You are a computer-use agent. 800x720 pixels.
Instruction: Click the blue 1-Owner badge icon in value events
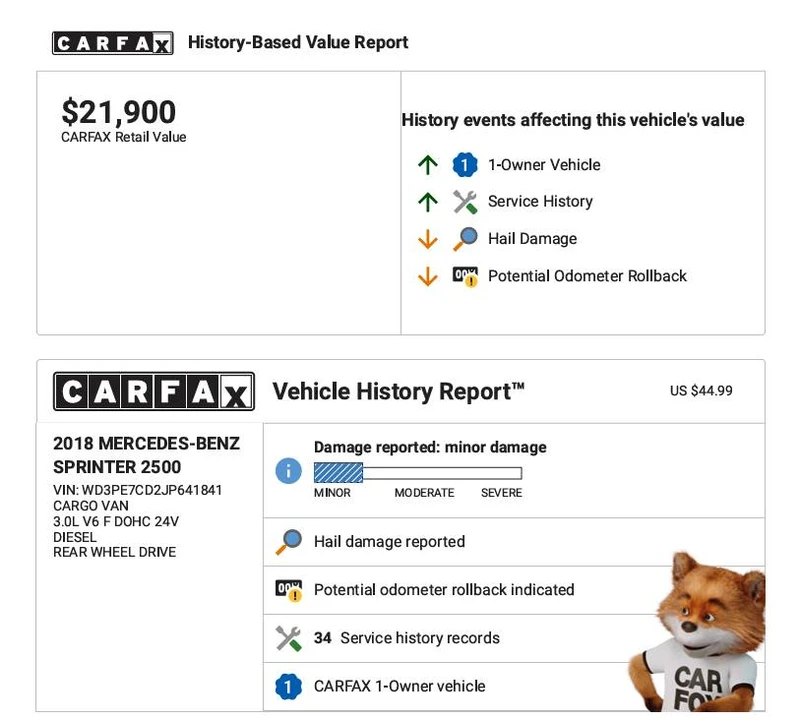[x=465, y=165]
